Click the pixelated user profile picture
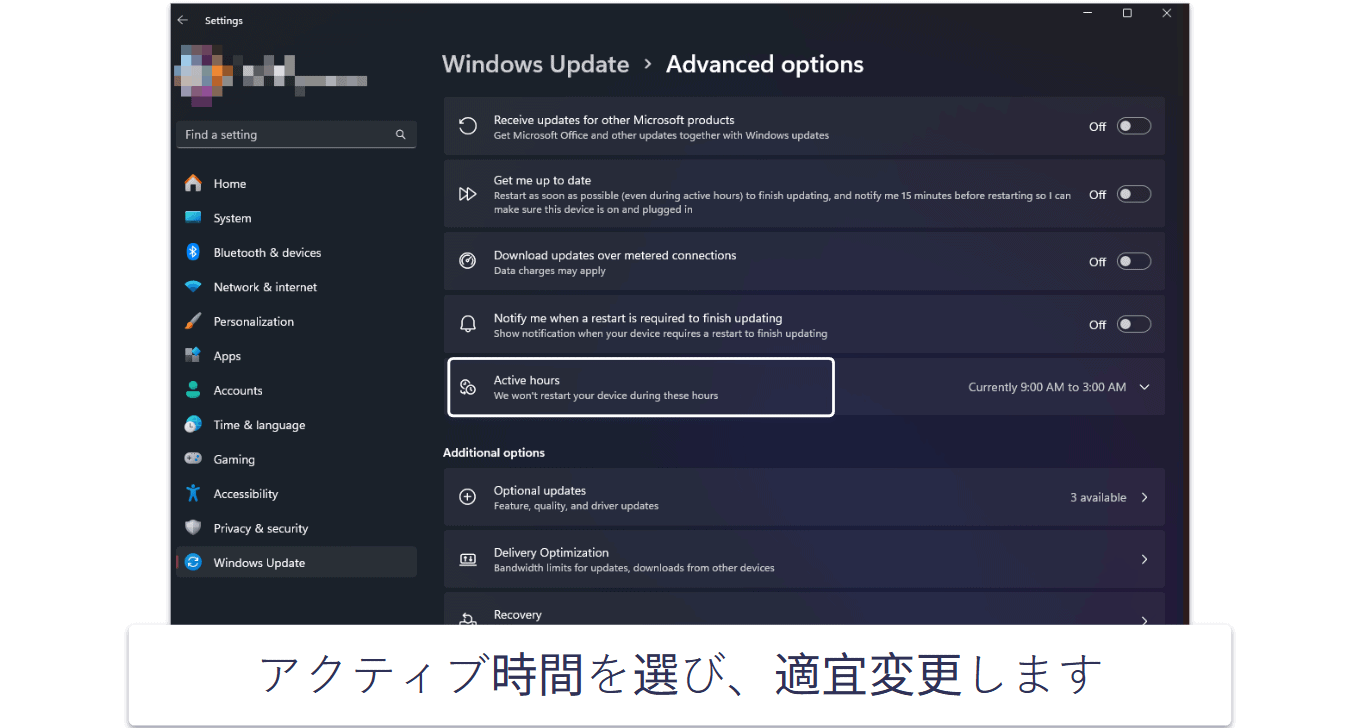Image resolution: width=1359 pixels, height=728 pixels. pyautogui.click(x=205, y=74)
